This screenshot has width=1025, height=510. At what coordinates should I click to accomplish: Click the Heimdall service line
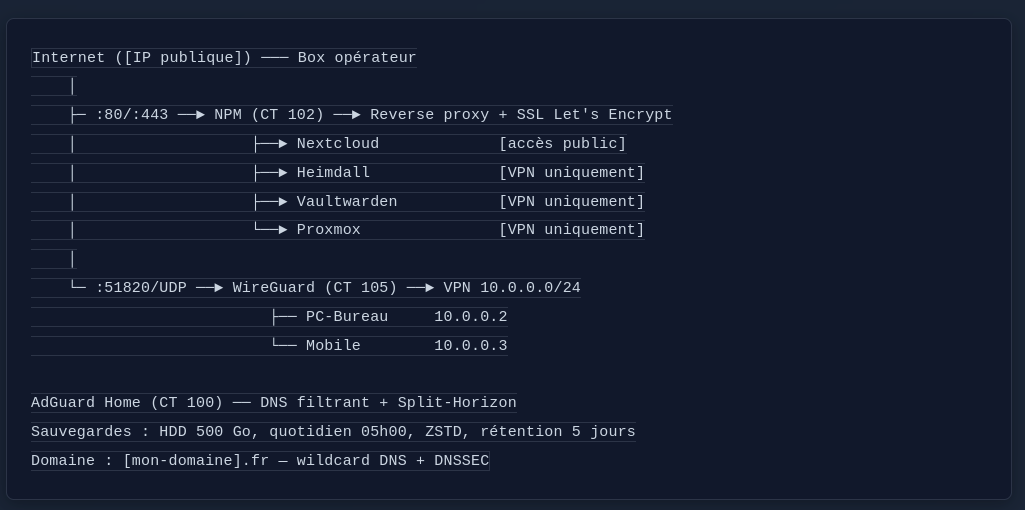tap(333, 173)
